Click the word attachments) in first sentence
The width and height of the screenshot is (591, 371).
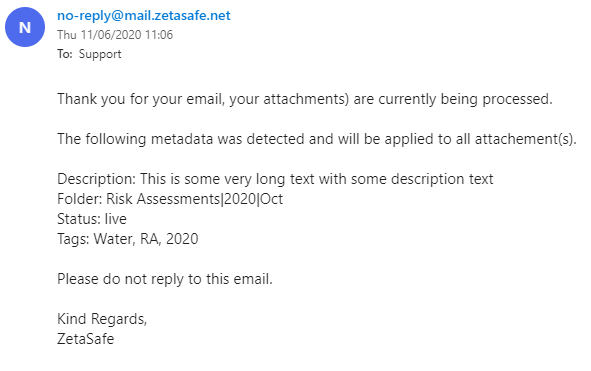pos(306,100)
